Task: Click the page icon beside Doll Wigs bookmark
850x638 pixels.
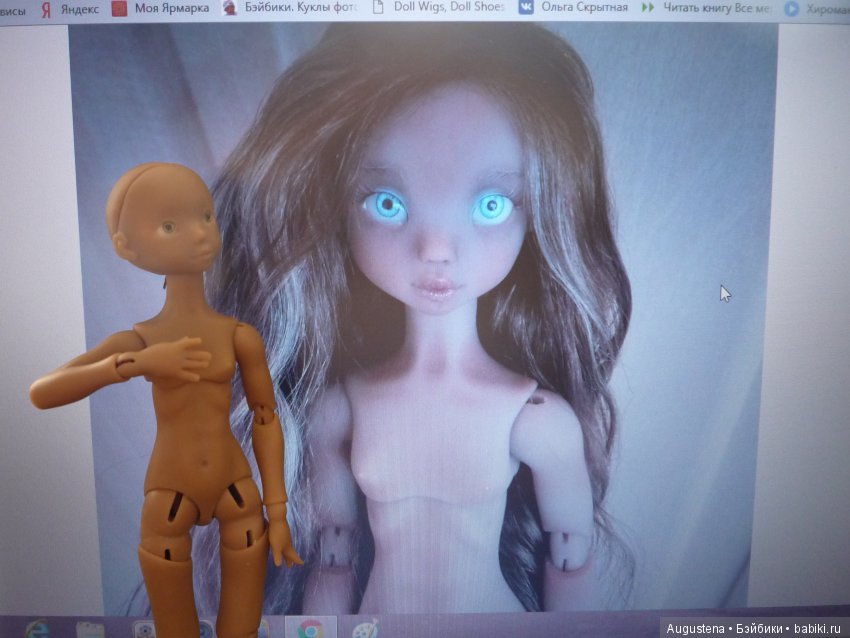Action: pyautogui.click(x=378, y=8)
